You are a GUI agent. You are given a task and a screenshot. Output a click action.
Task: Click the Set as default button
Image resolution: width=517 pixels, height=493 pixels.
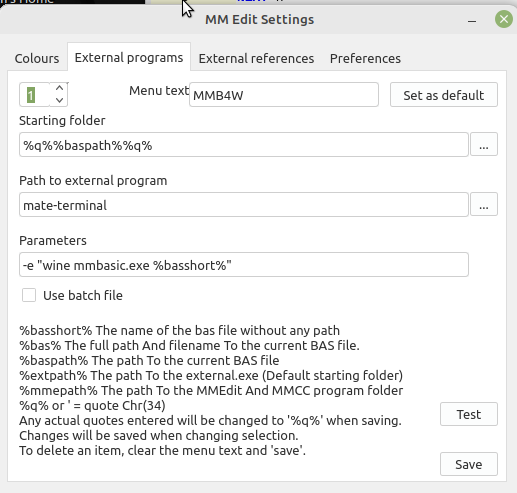[x=444, y=95]
